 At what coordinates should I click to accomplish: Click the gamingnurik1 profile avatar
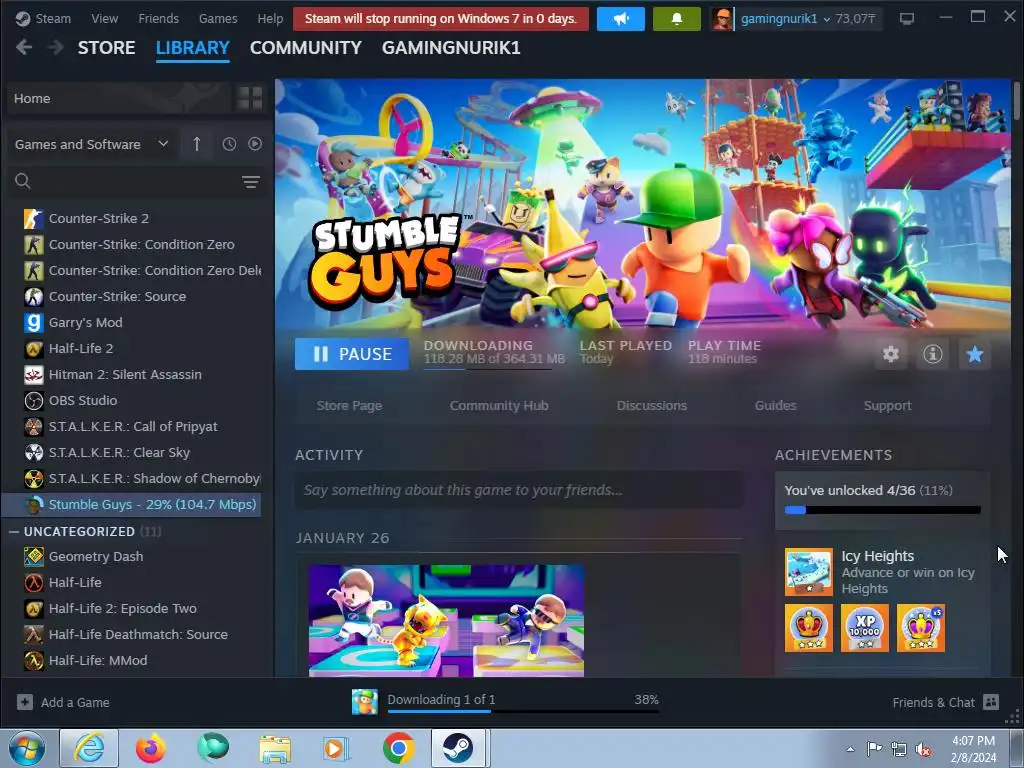(x=722, y=19)
